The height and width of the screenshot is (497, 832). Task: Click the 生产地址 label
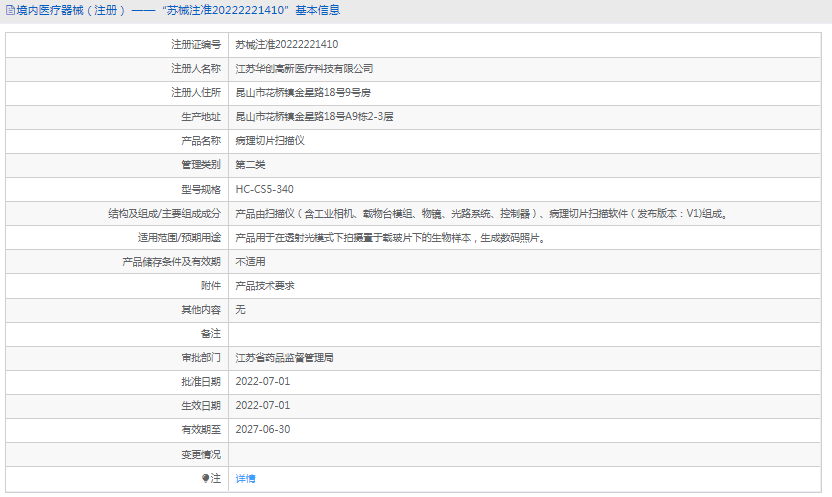[x=201, y=117]
